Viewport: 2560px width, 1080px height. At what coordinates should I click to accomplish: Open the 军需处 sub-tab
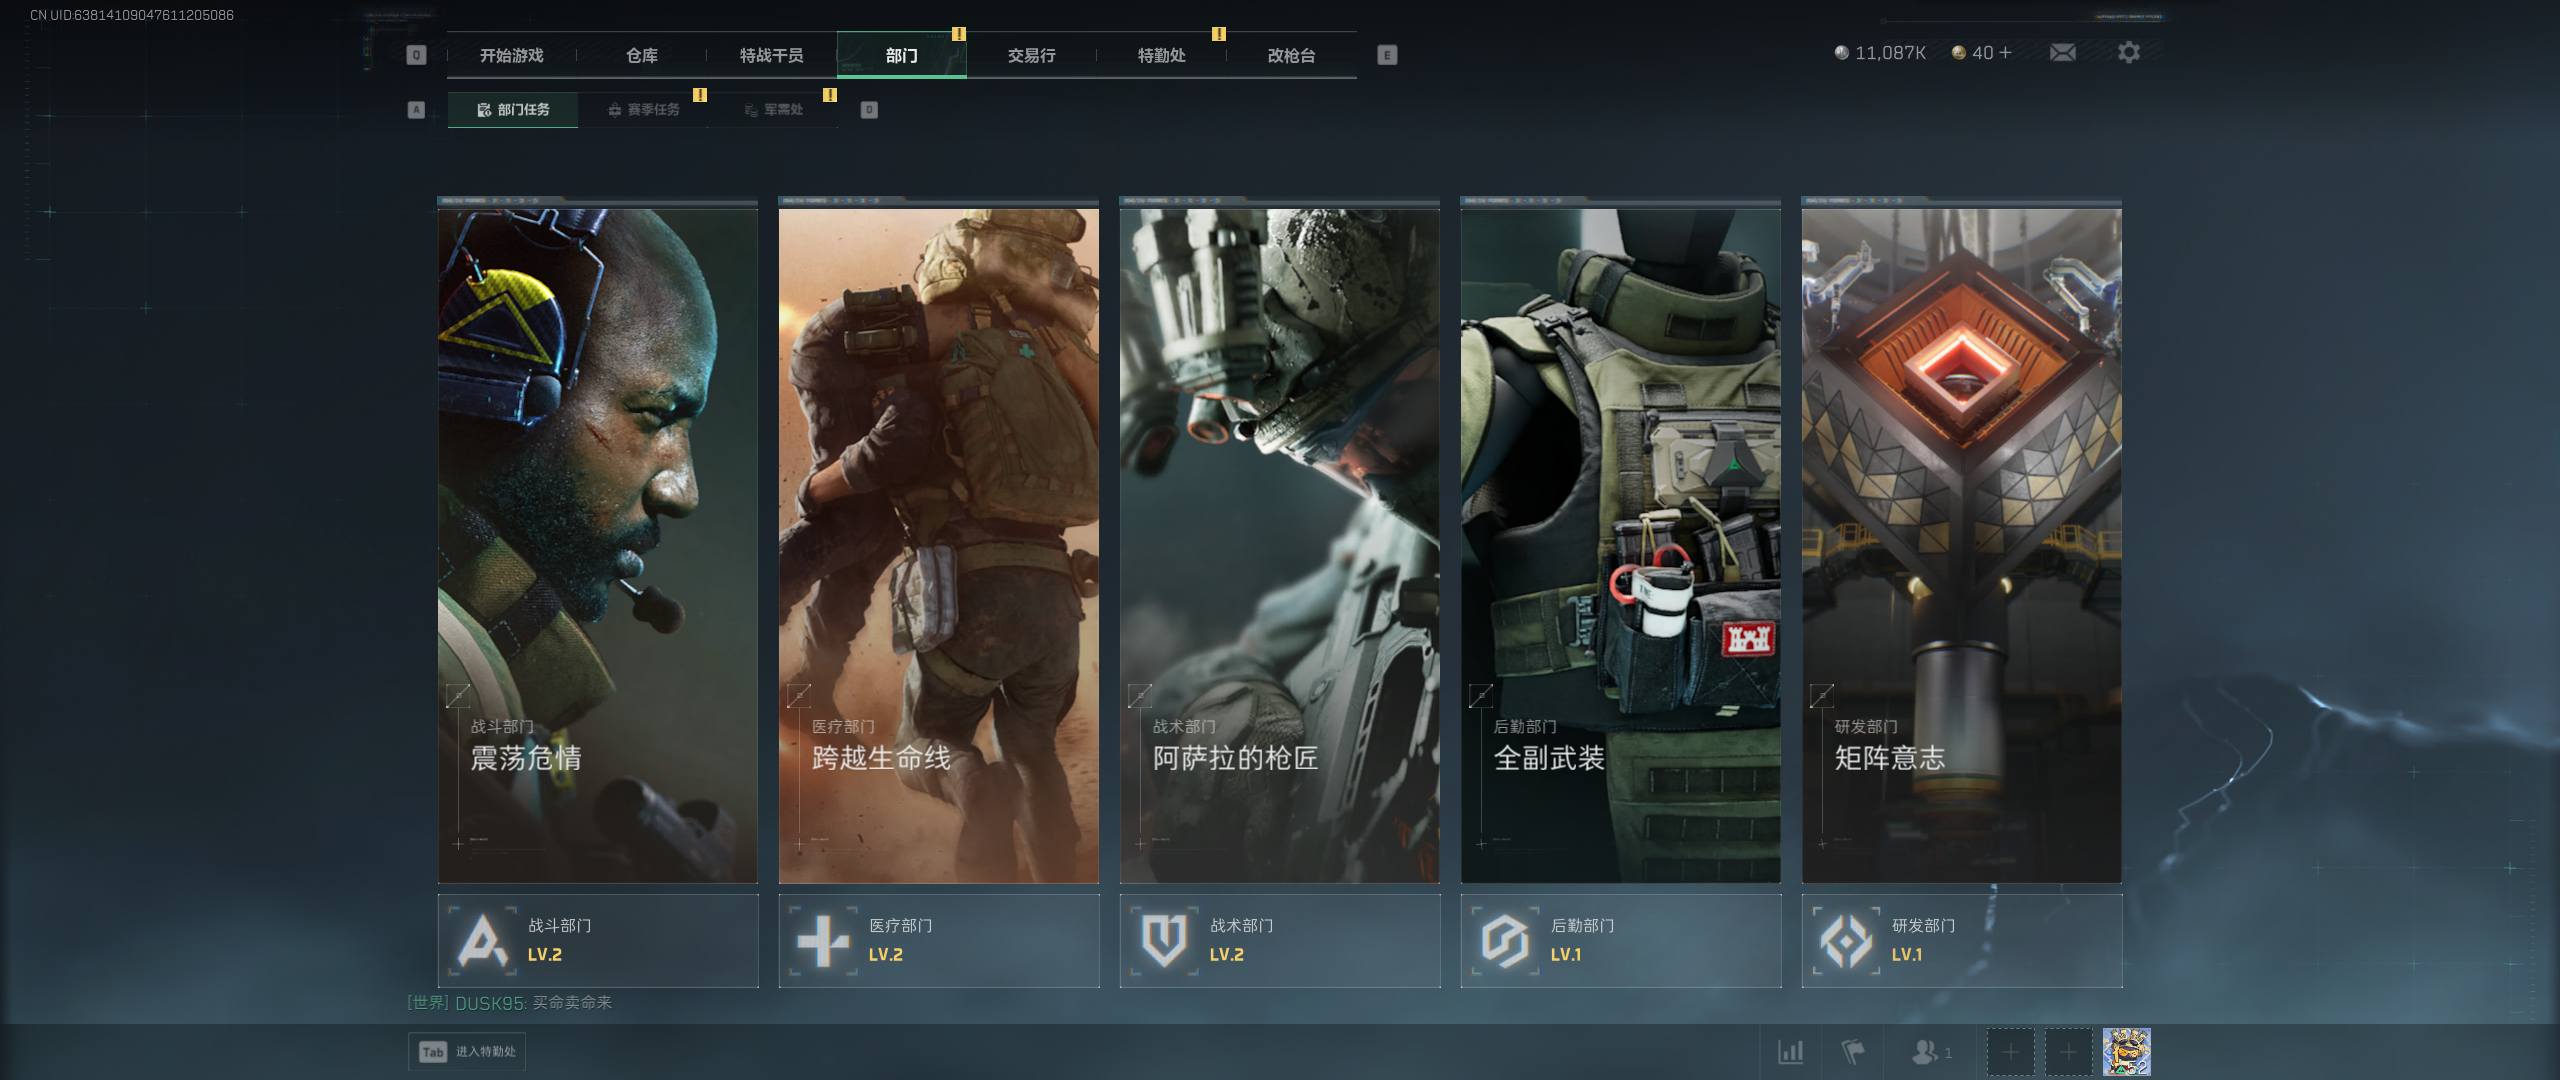774,110
